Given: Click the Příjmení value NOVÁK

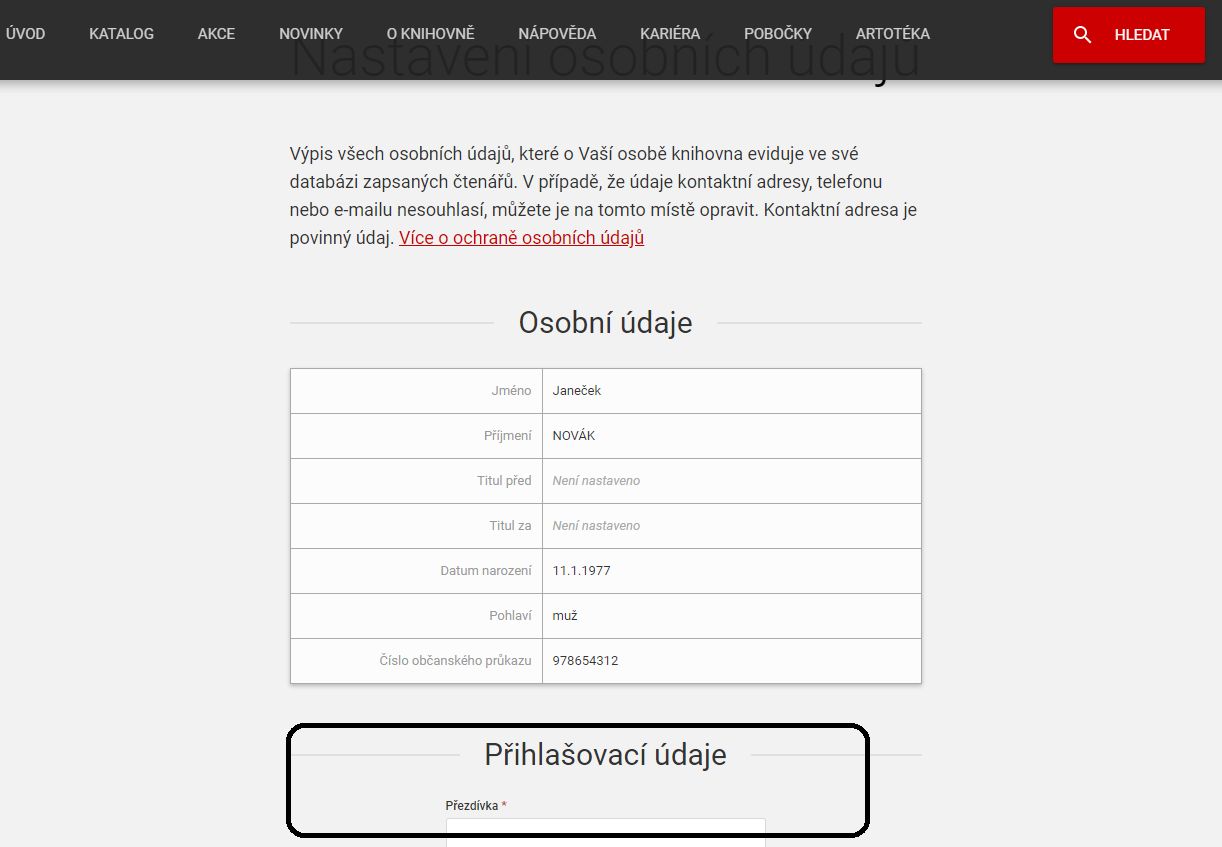Looking at the screenshot, I should tap(574, 436).
